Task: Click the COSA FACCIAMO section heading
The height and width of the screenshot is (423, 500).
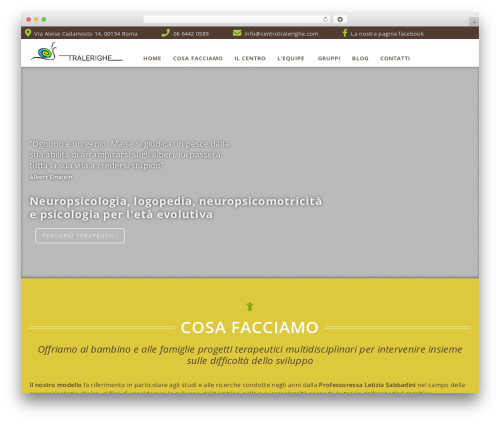Action: [250, 327]
